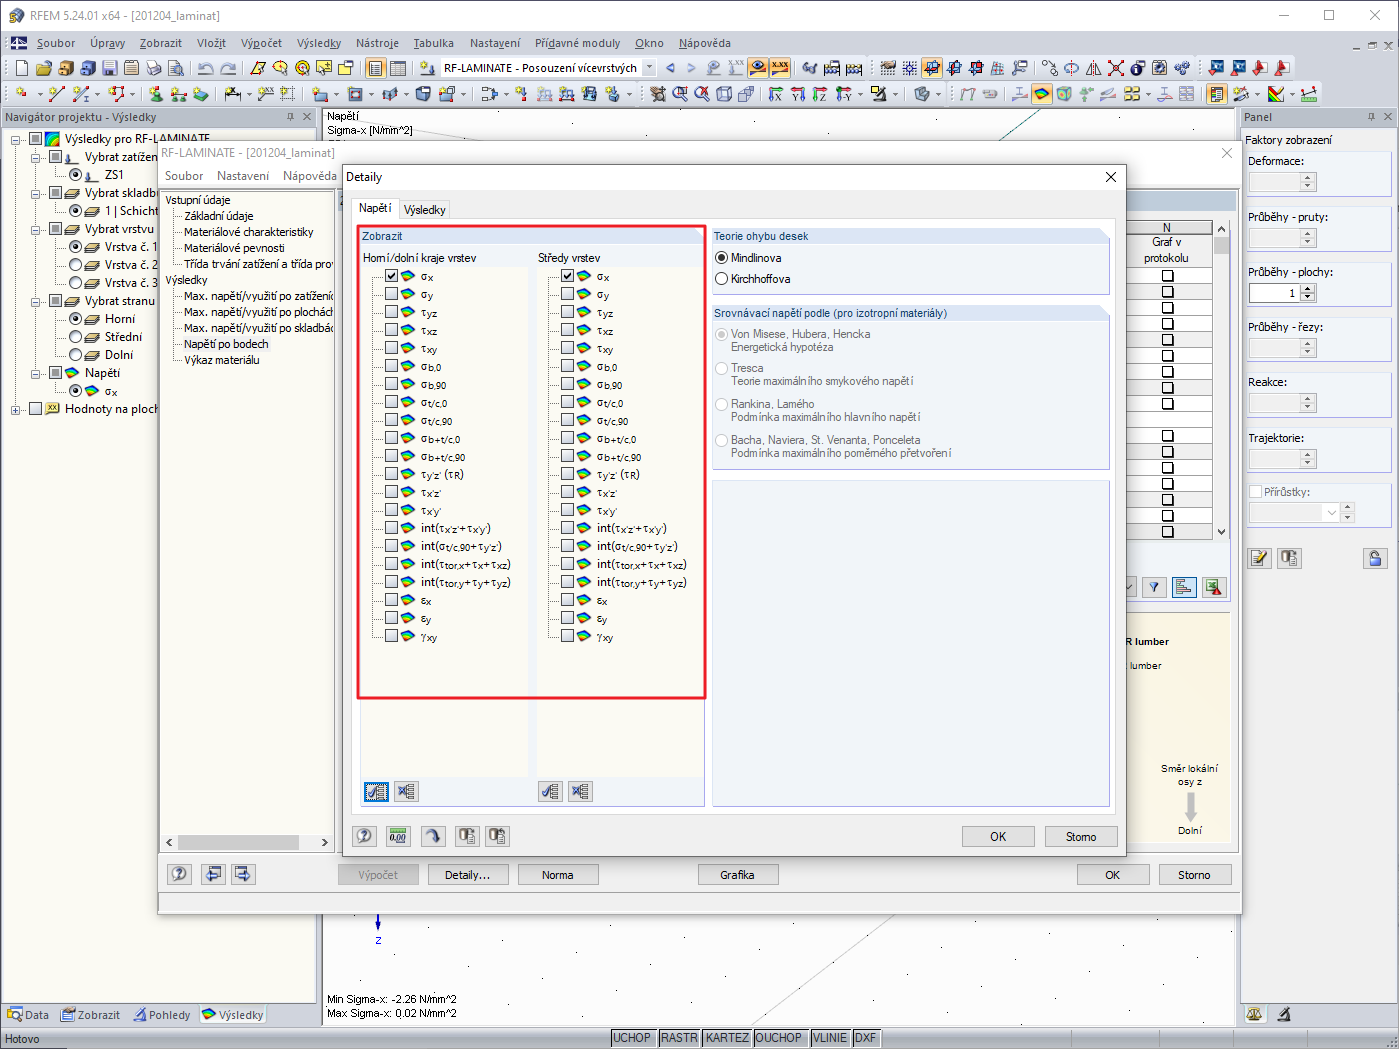The image size is (1399, 1049).
Task: Go to previous module with left arrow
Action: [670, 68]
